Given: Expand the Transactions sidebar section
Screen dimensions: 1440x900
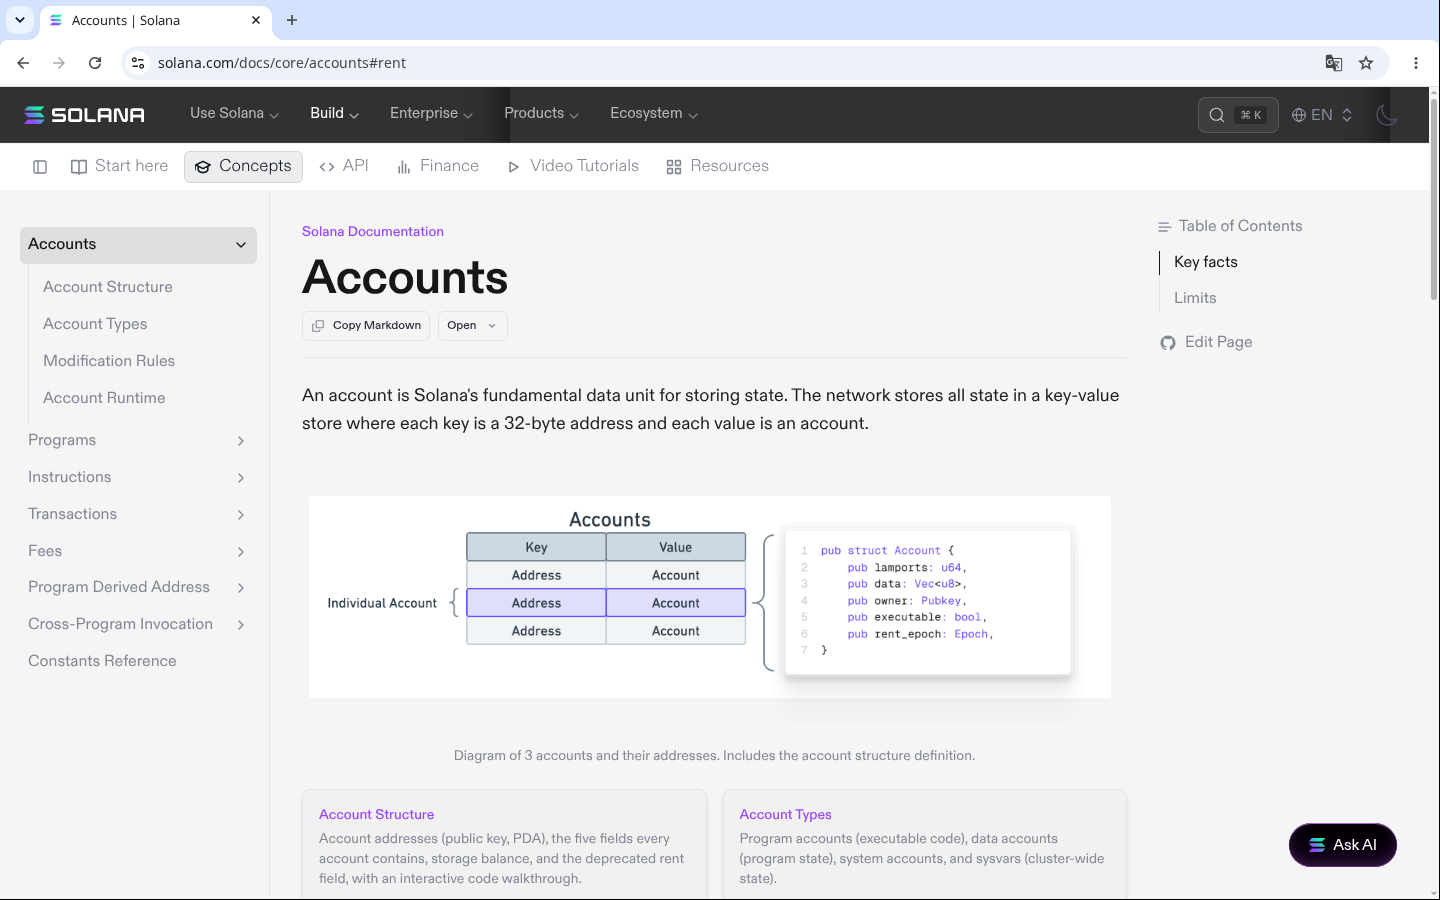Looking at the screenshot, I should click(x=138, y=515).
